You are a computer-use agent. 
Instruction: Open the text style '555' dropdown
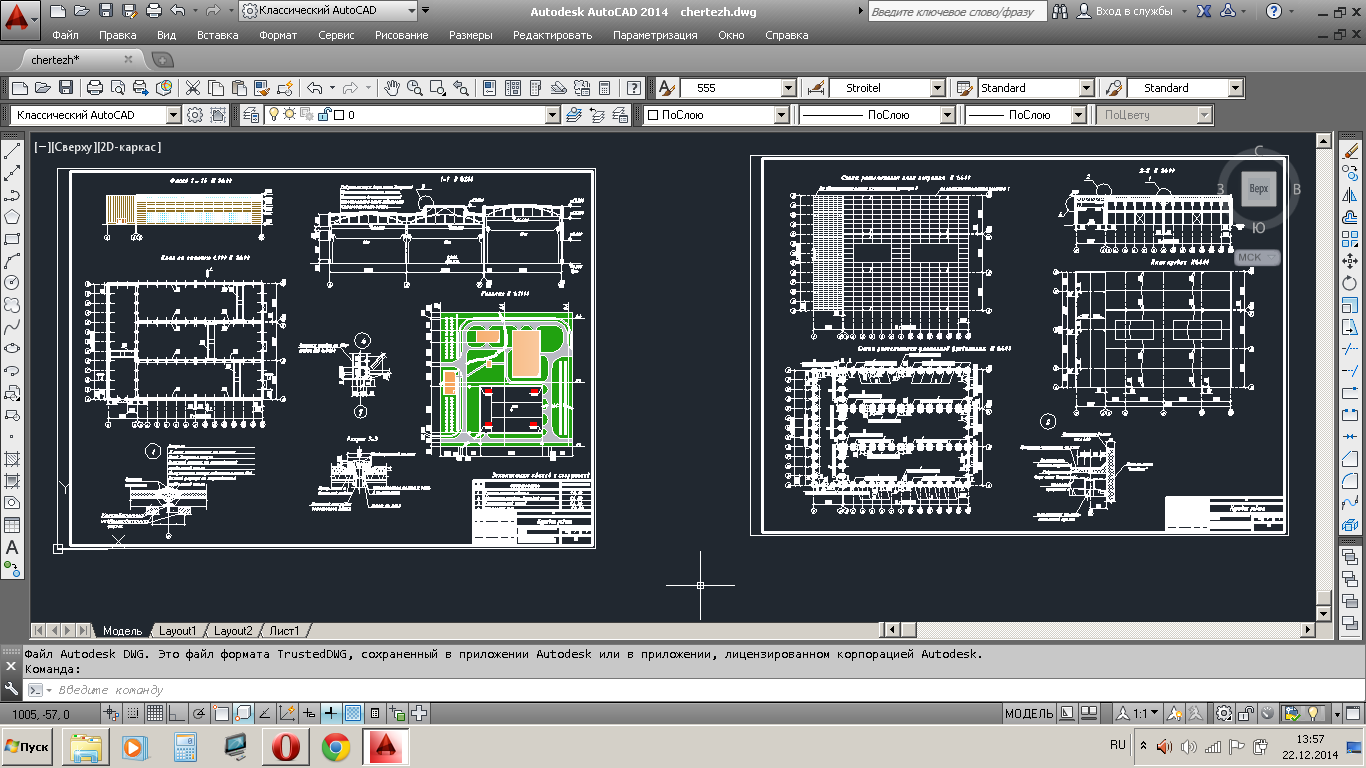pos(788,88)
